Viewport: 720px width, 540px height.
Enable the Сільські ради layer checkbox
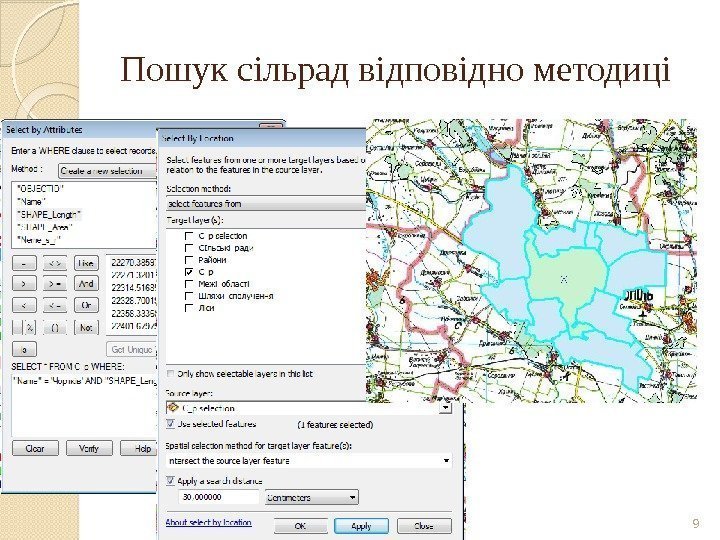189,248
